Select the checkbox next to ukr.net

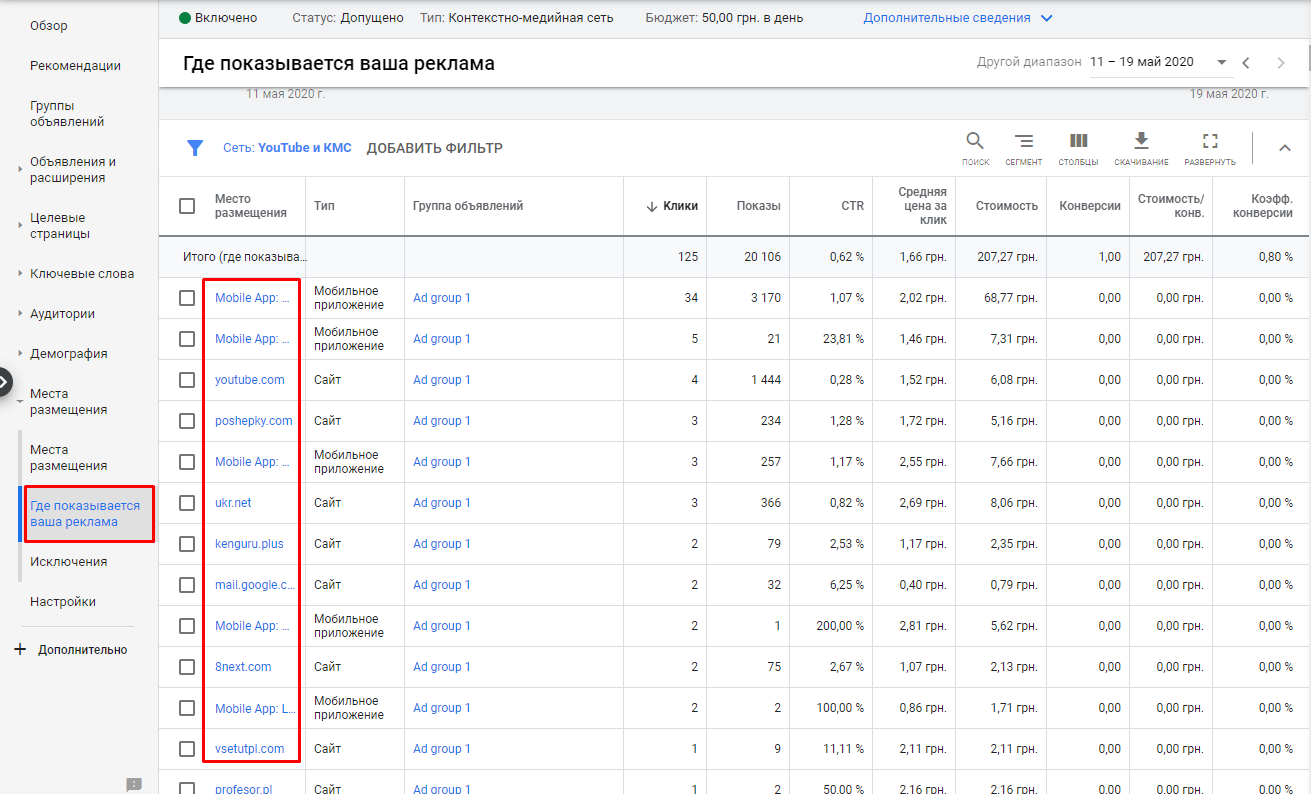187,503
